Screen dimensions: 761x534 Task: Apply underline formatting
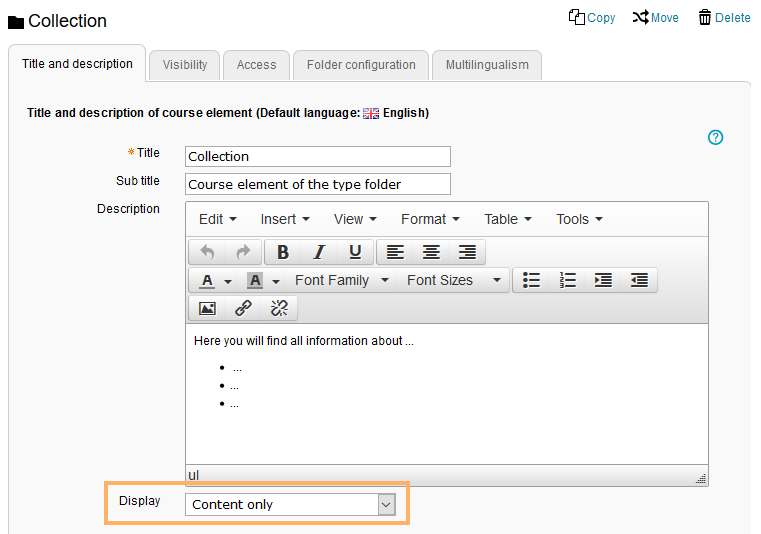pos(355,252)
